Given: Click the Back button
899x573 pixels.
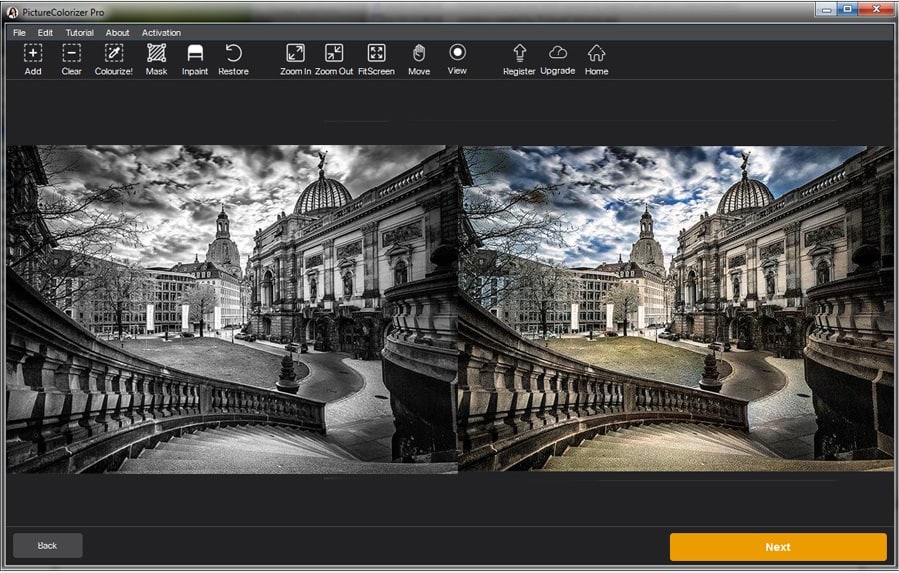Looking at the screenshot, I should click(x=48, y=545).
